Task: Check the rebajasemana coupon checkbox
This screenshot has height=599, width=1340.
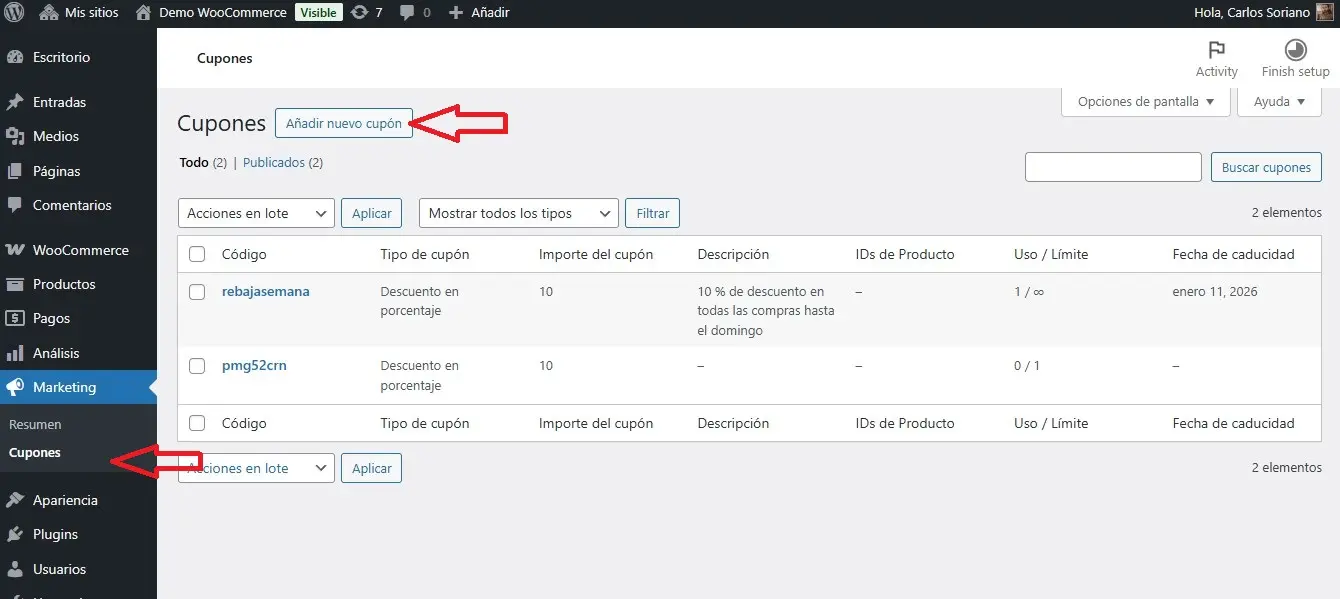Action: click(197, 292)
